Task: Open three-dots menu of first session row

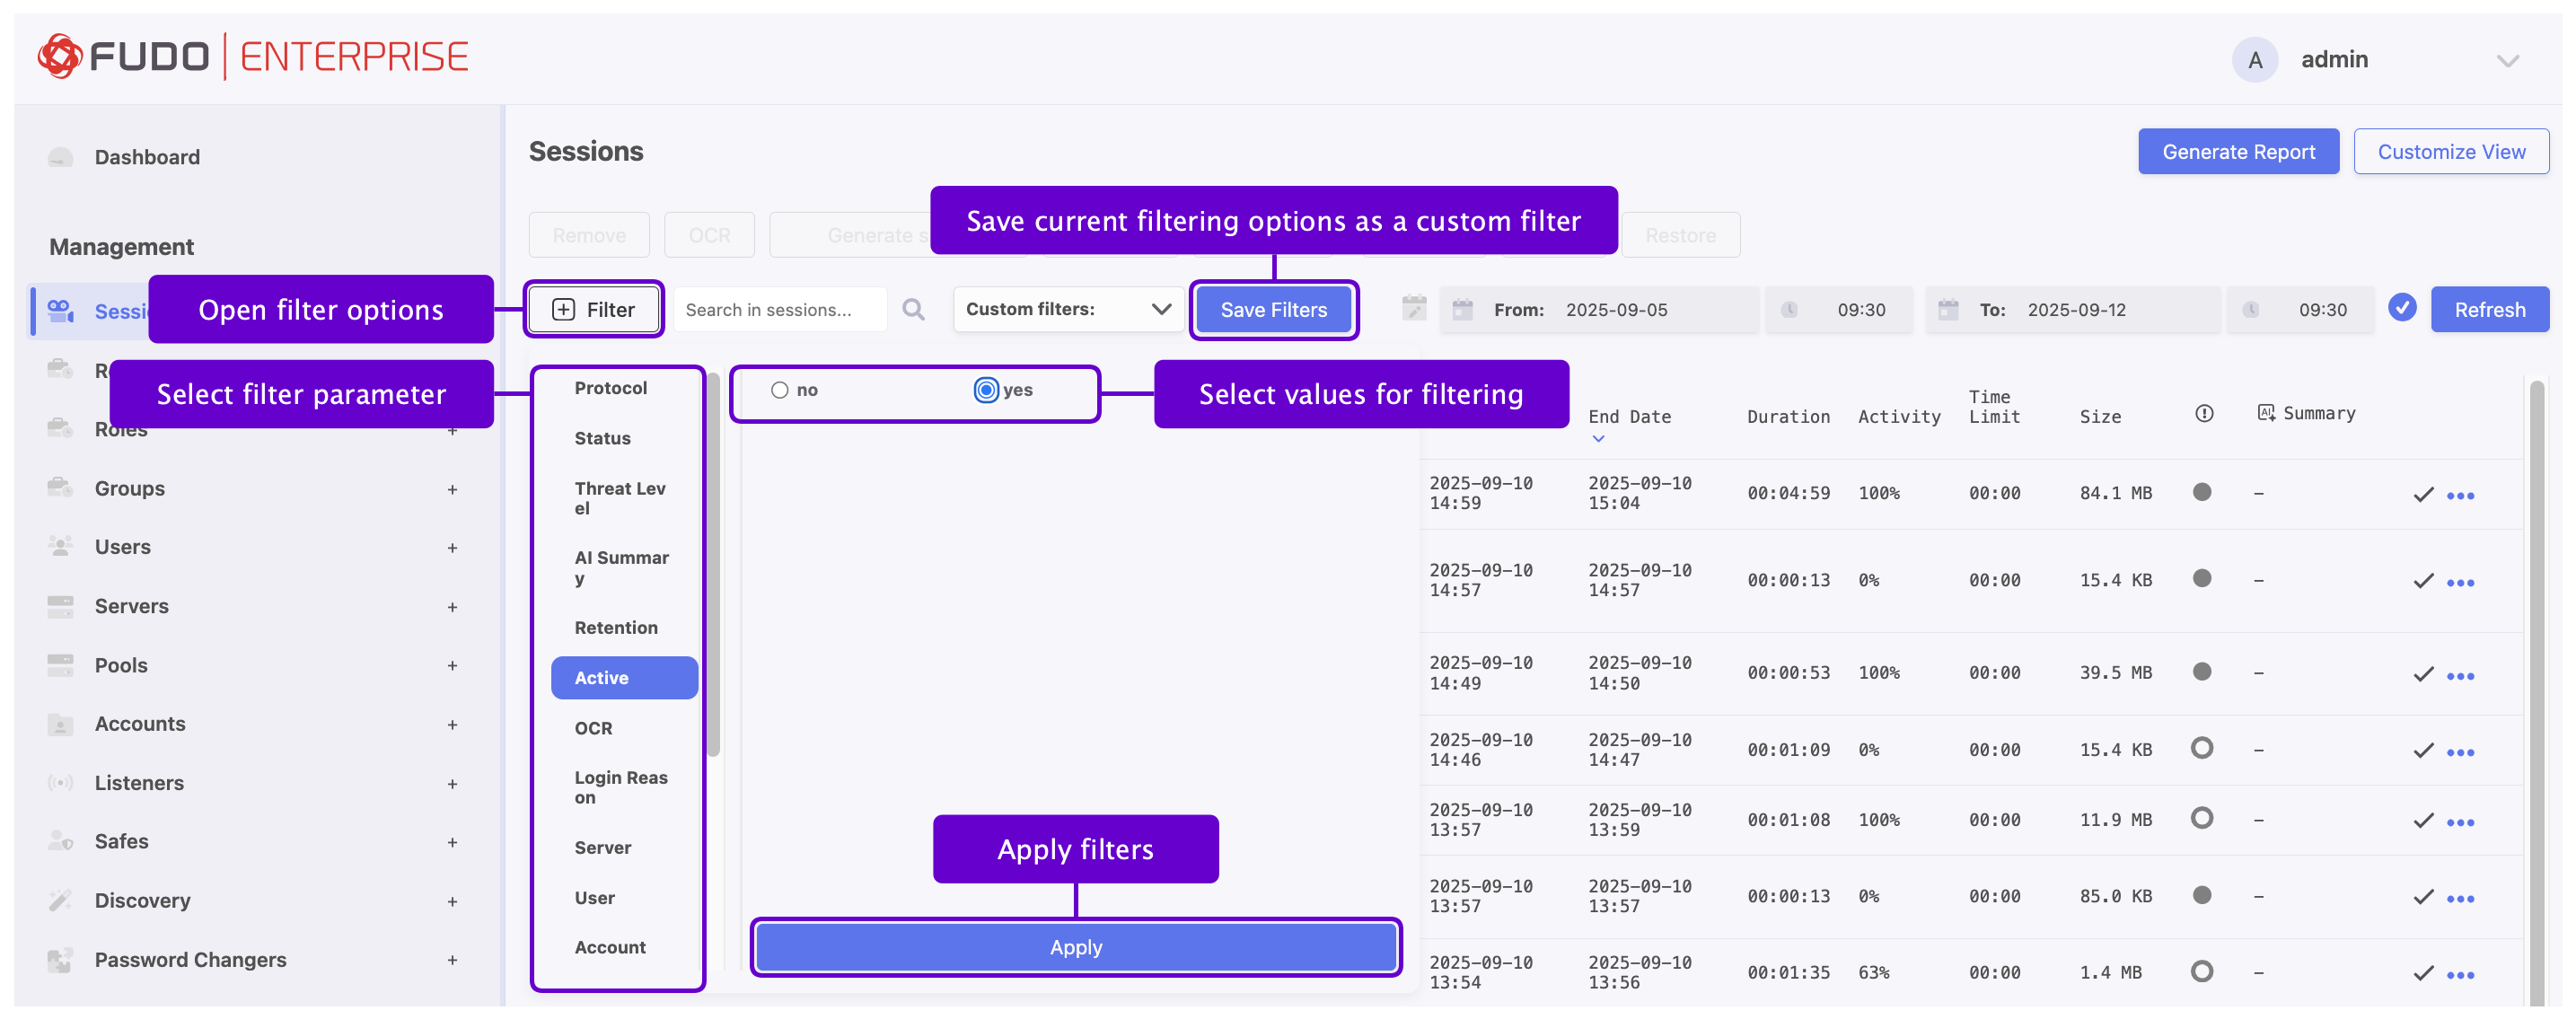Action: 2460,496
